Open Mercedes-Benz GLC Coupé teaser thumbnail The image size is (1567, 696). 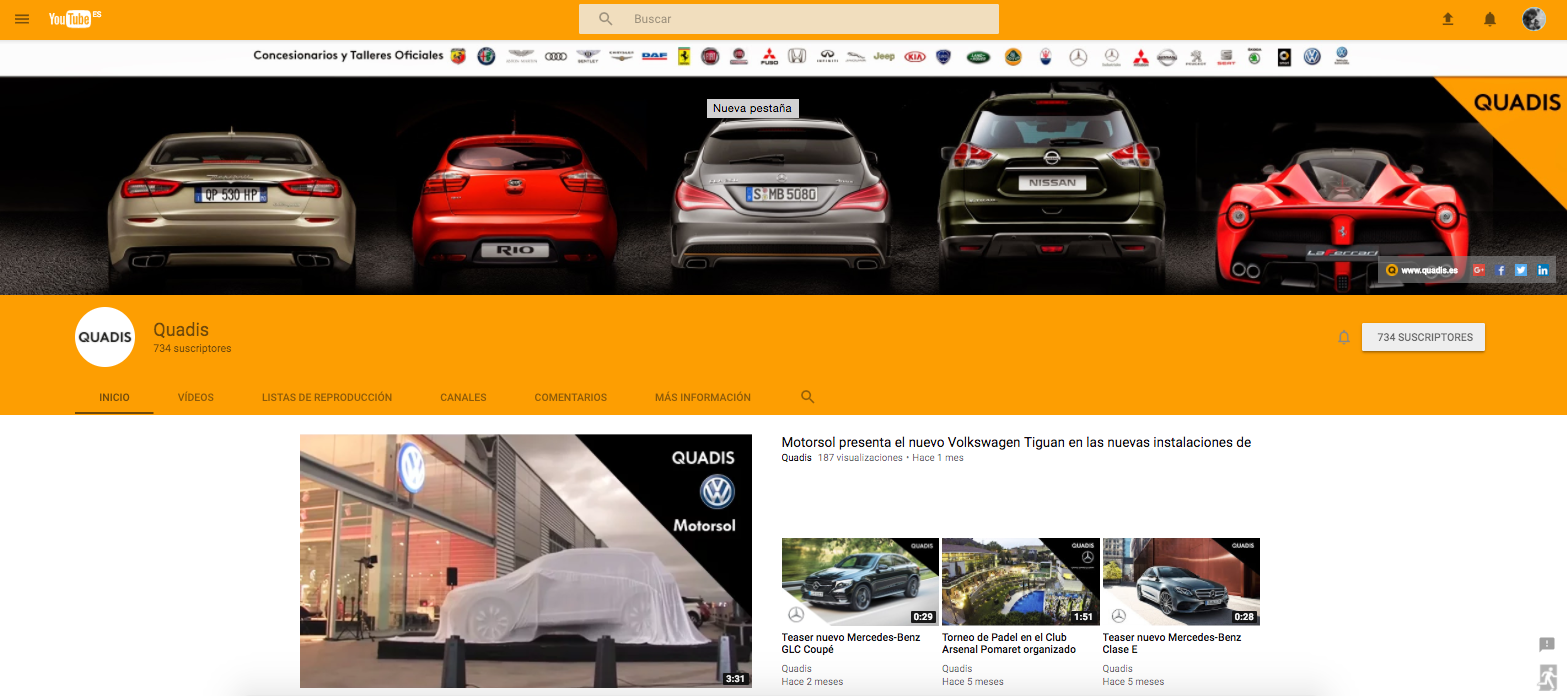(860, 582)
